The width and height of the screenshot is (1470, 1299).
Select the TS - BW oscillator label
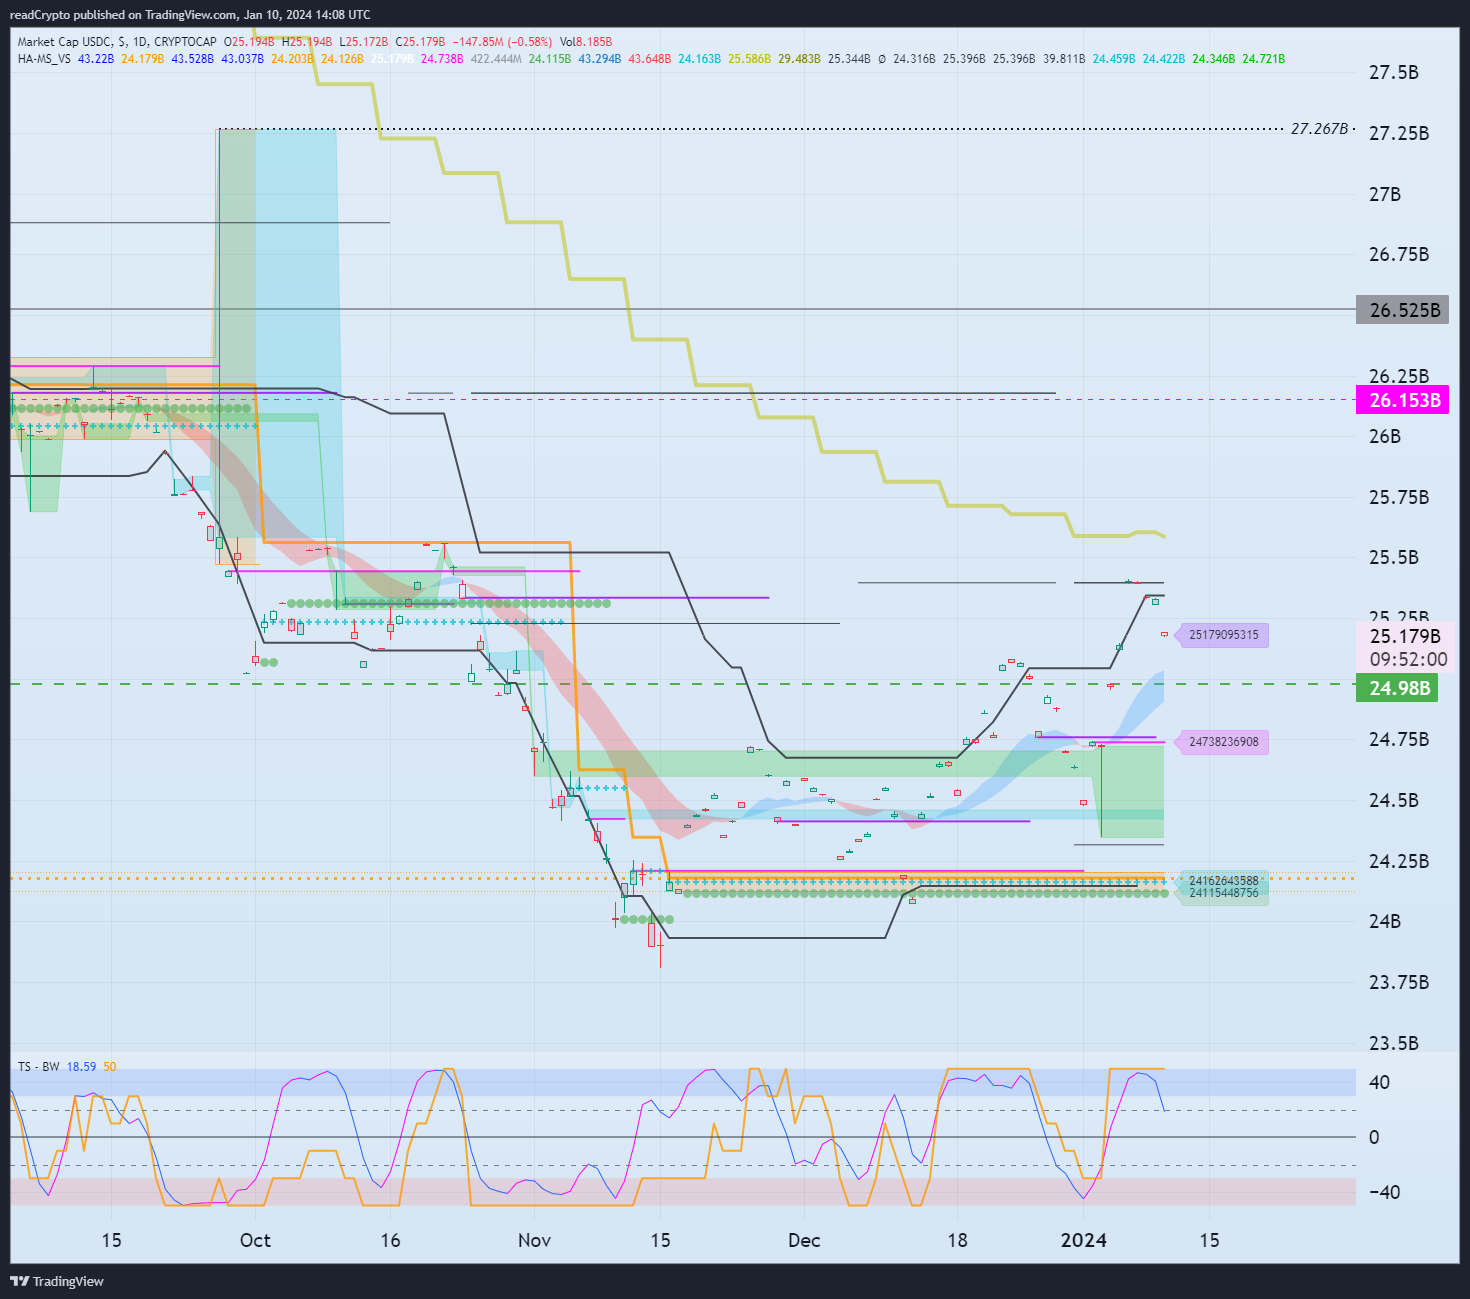point(38,1067)
